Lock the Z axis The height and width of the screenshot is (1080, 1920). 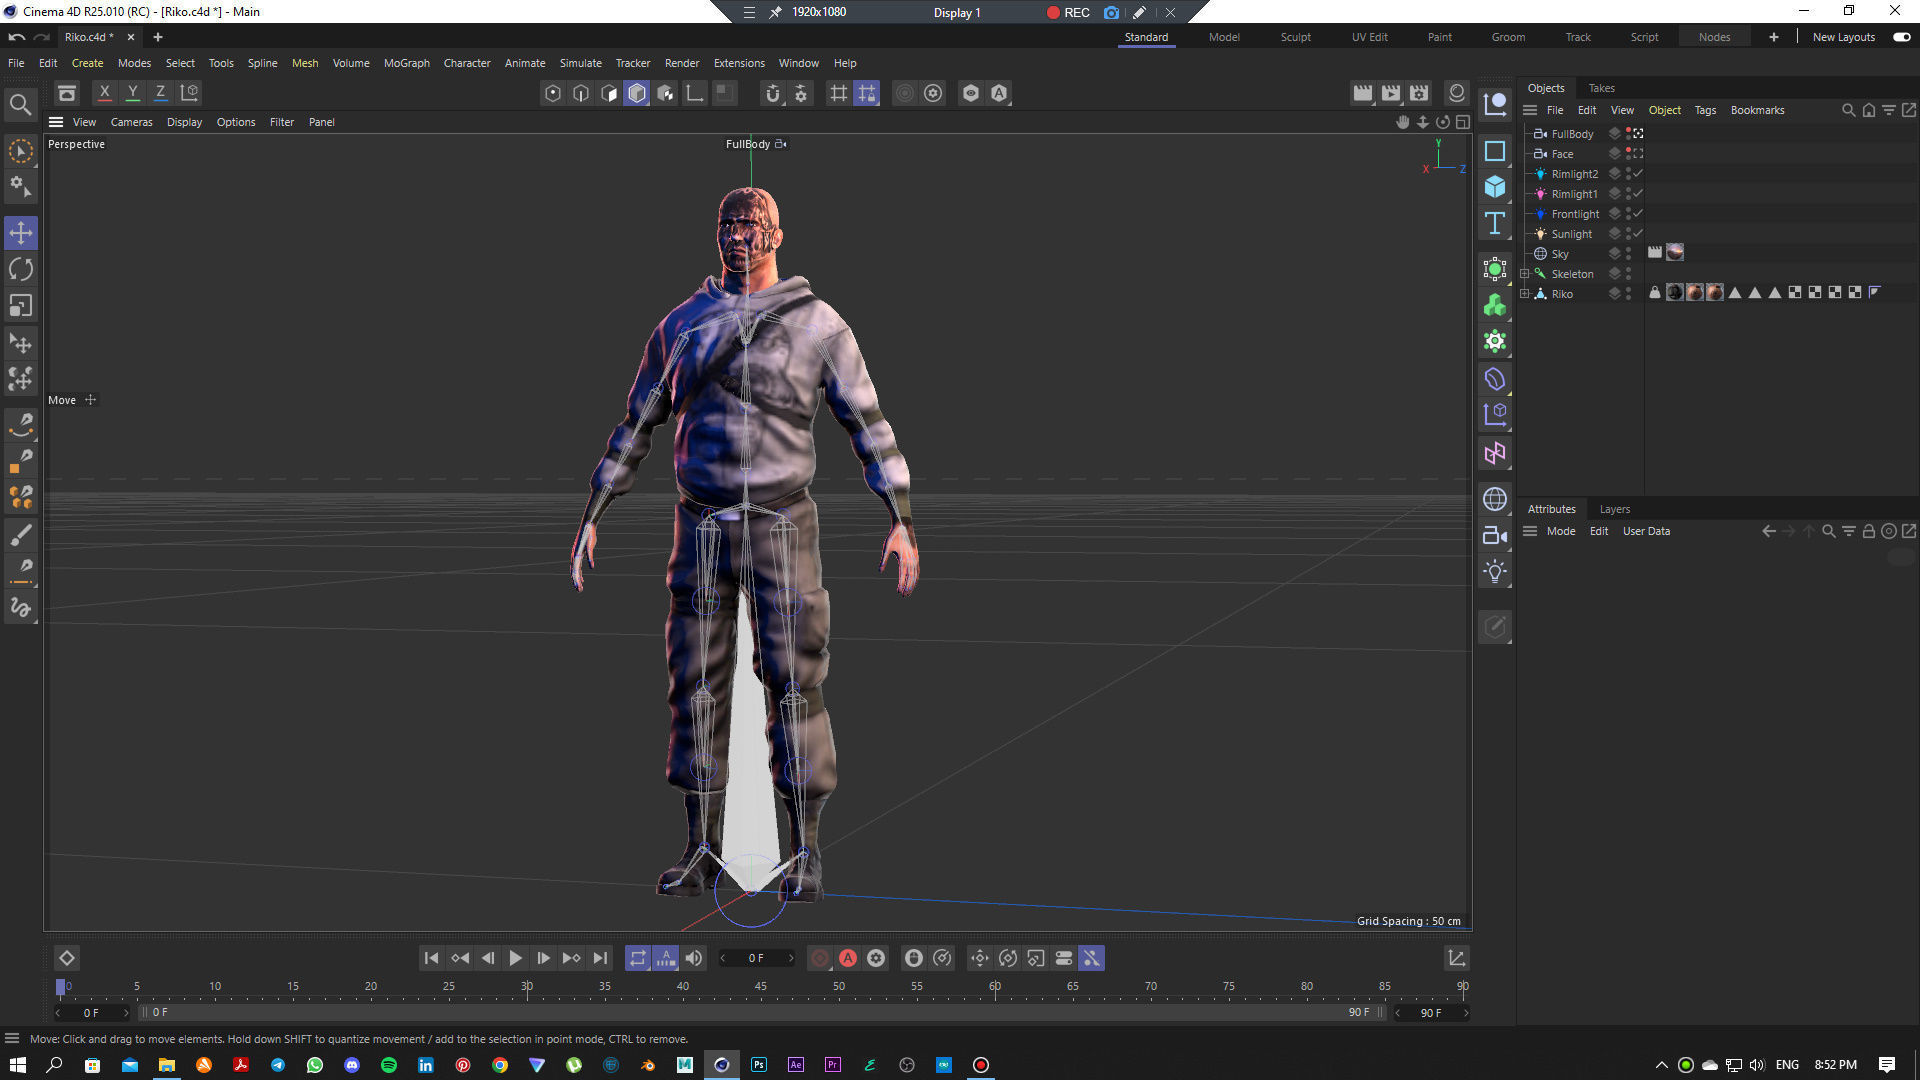click(160, 93)
